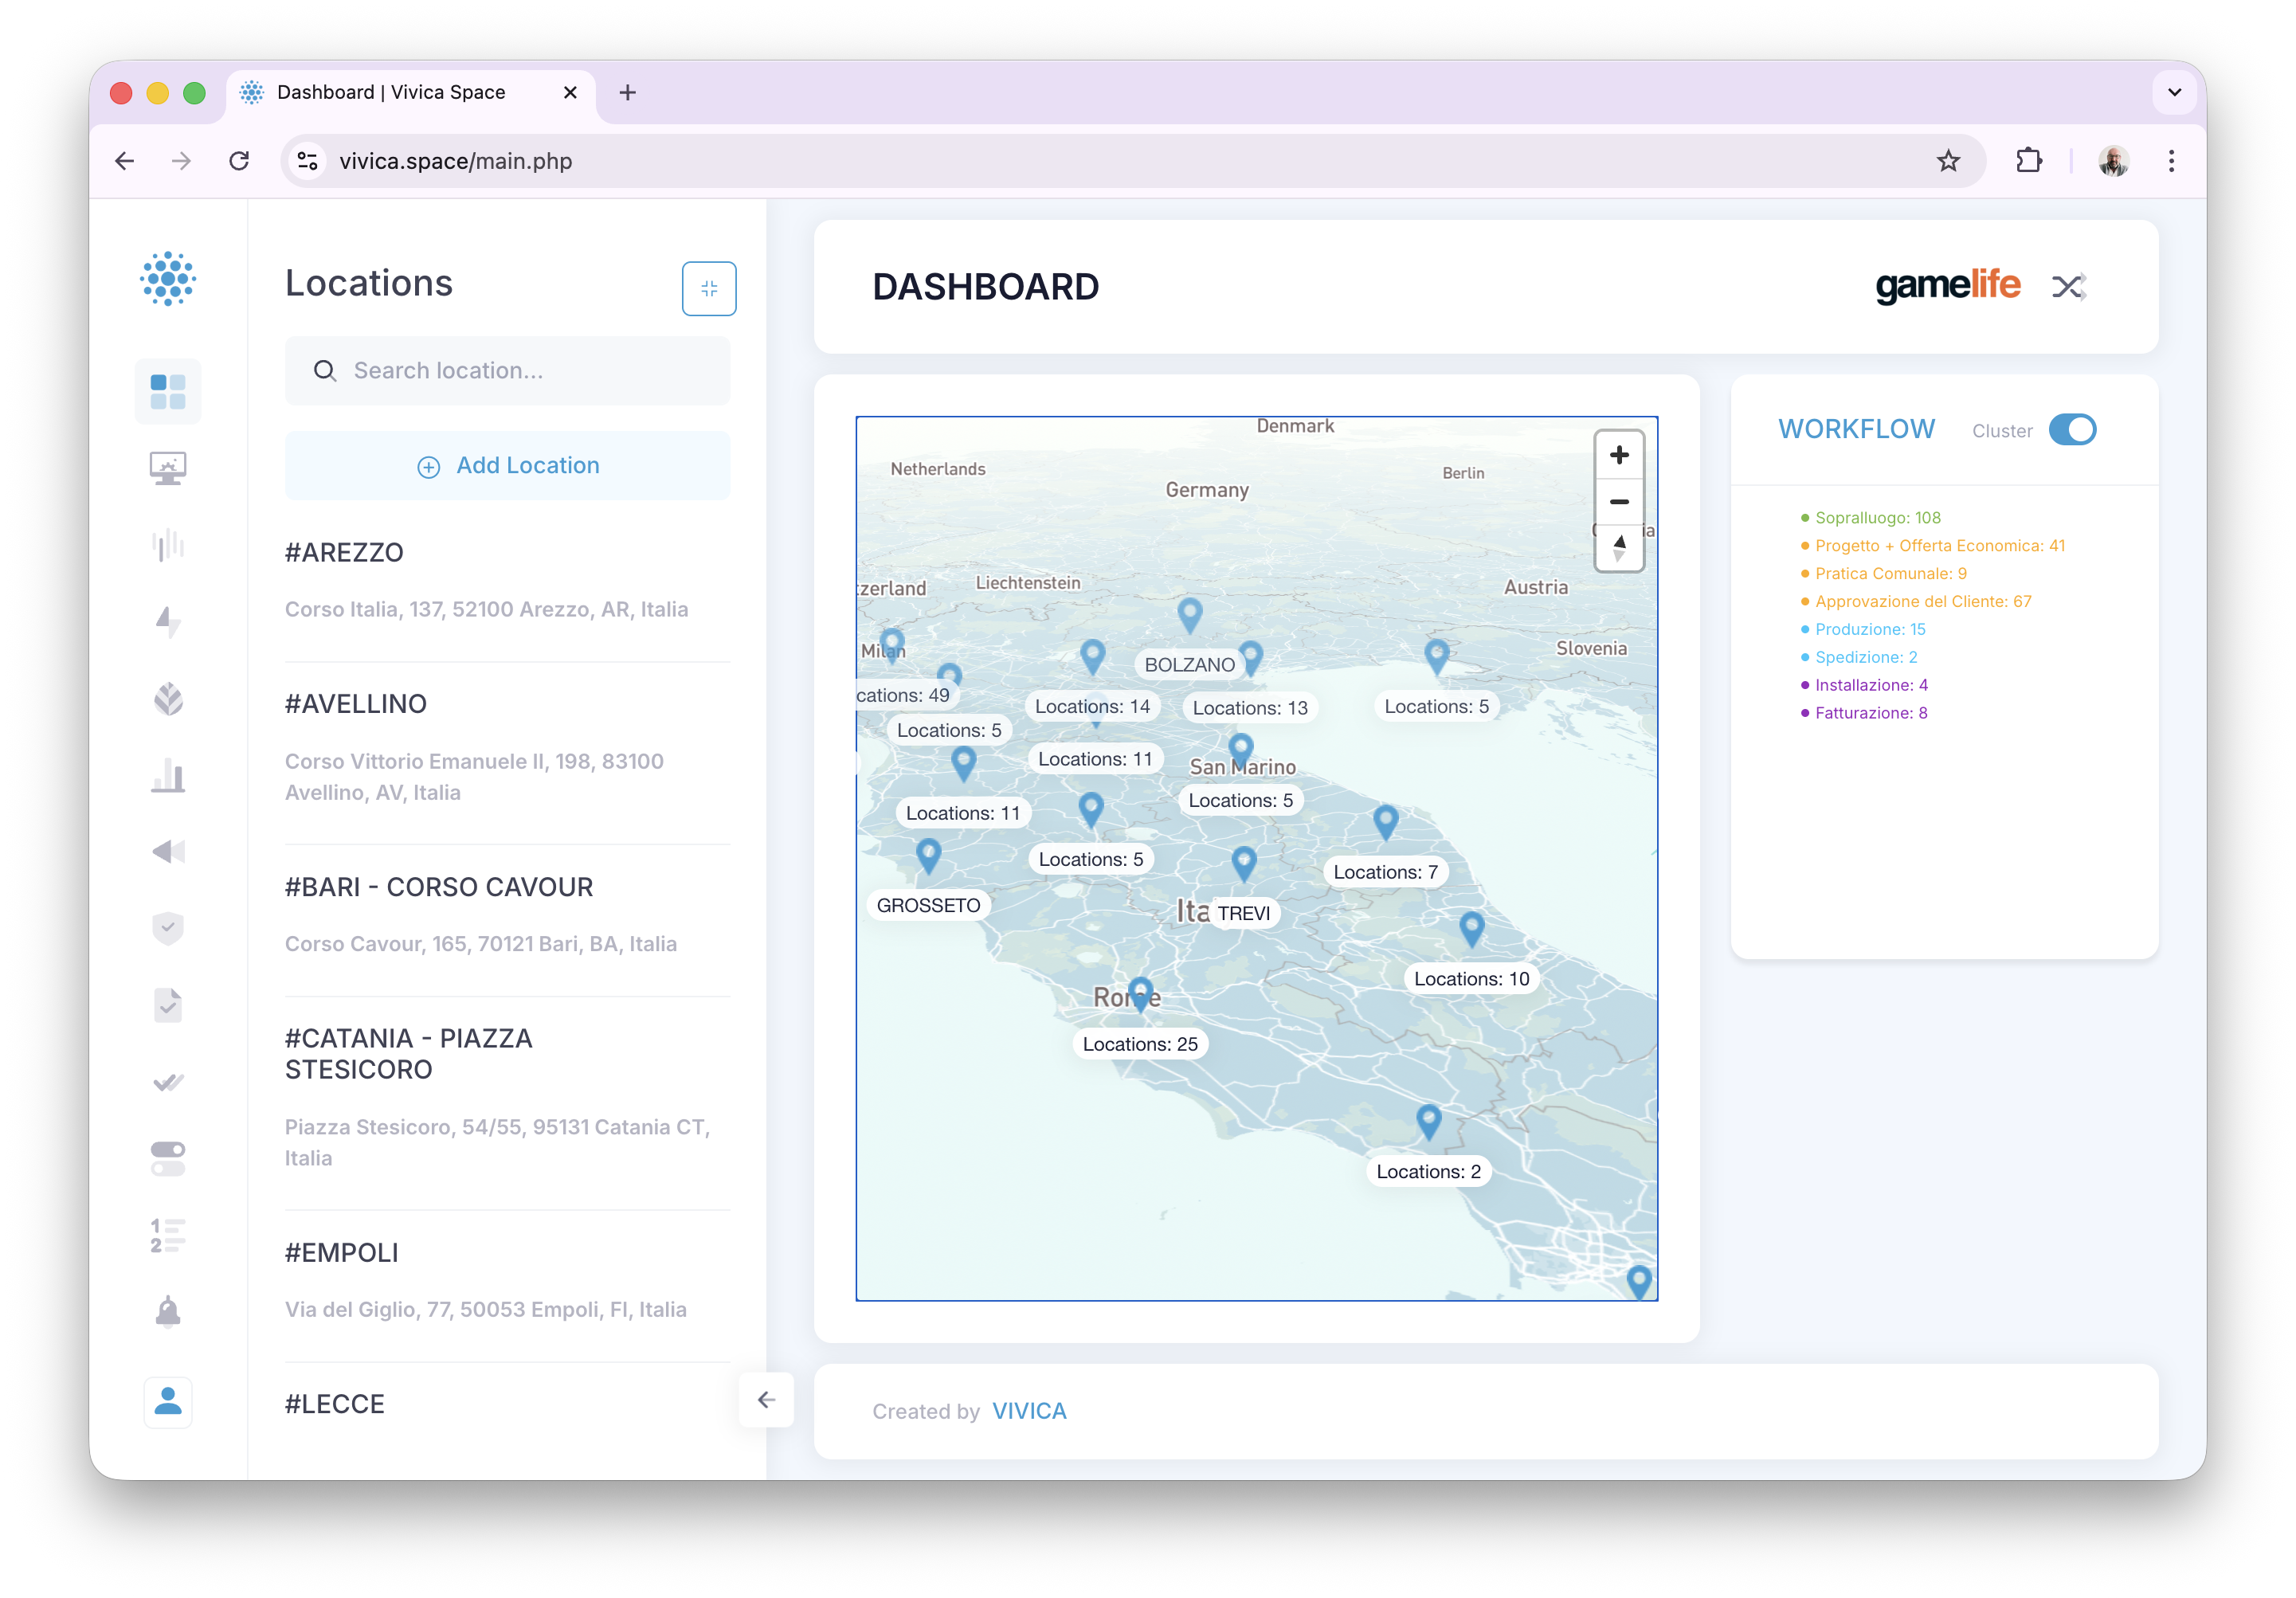
Task: Open the audio bars icon in sidebar
Action: point(168,545)
